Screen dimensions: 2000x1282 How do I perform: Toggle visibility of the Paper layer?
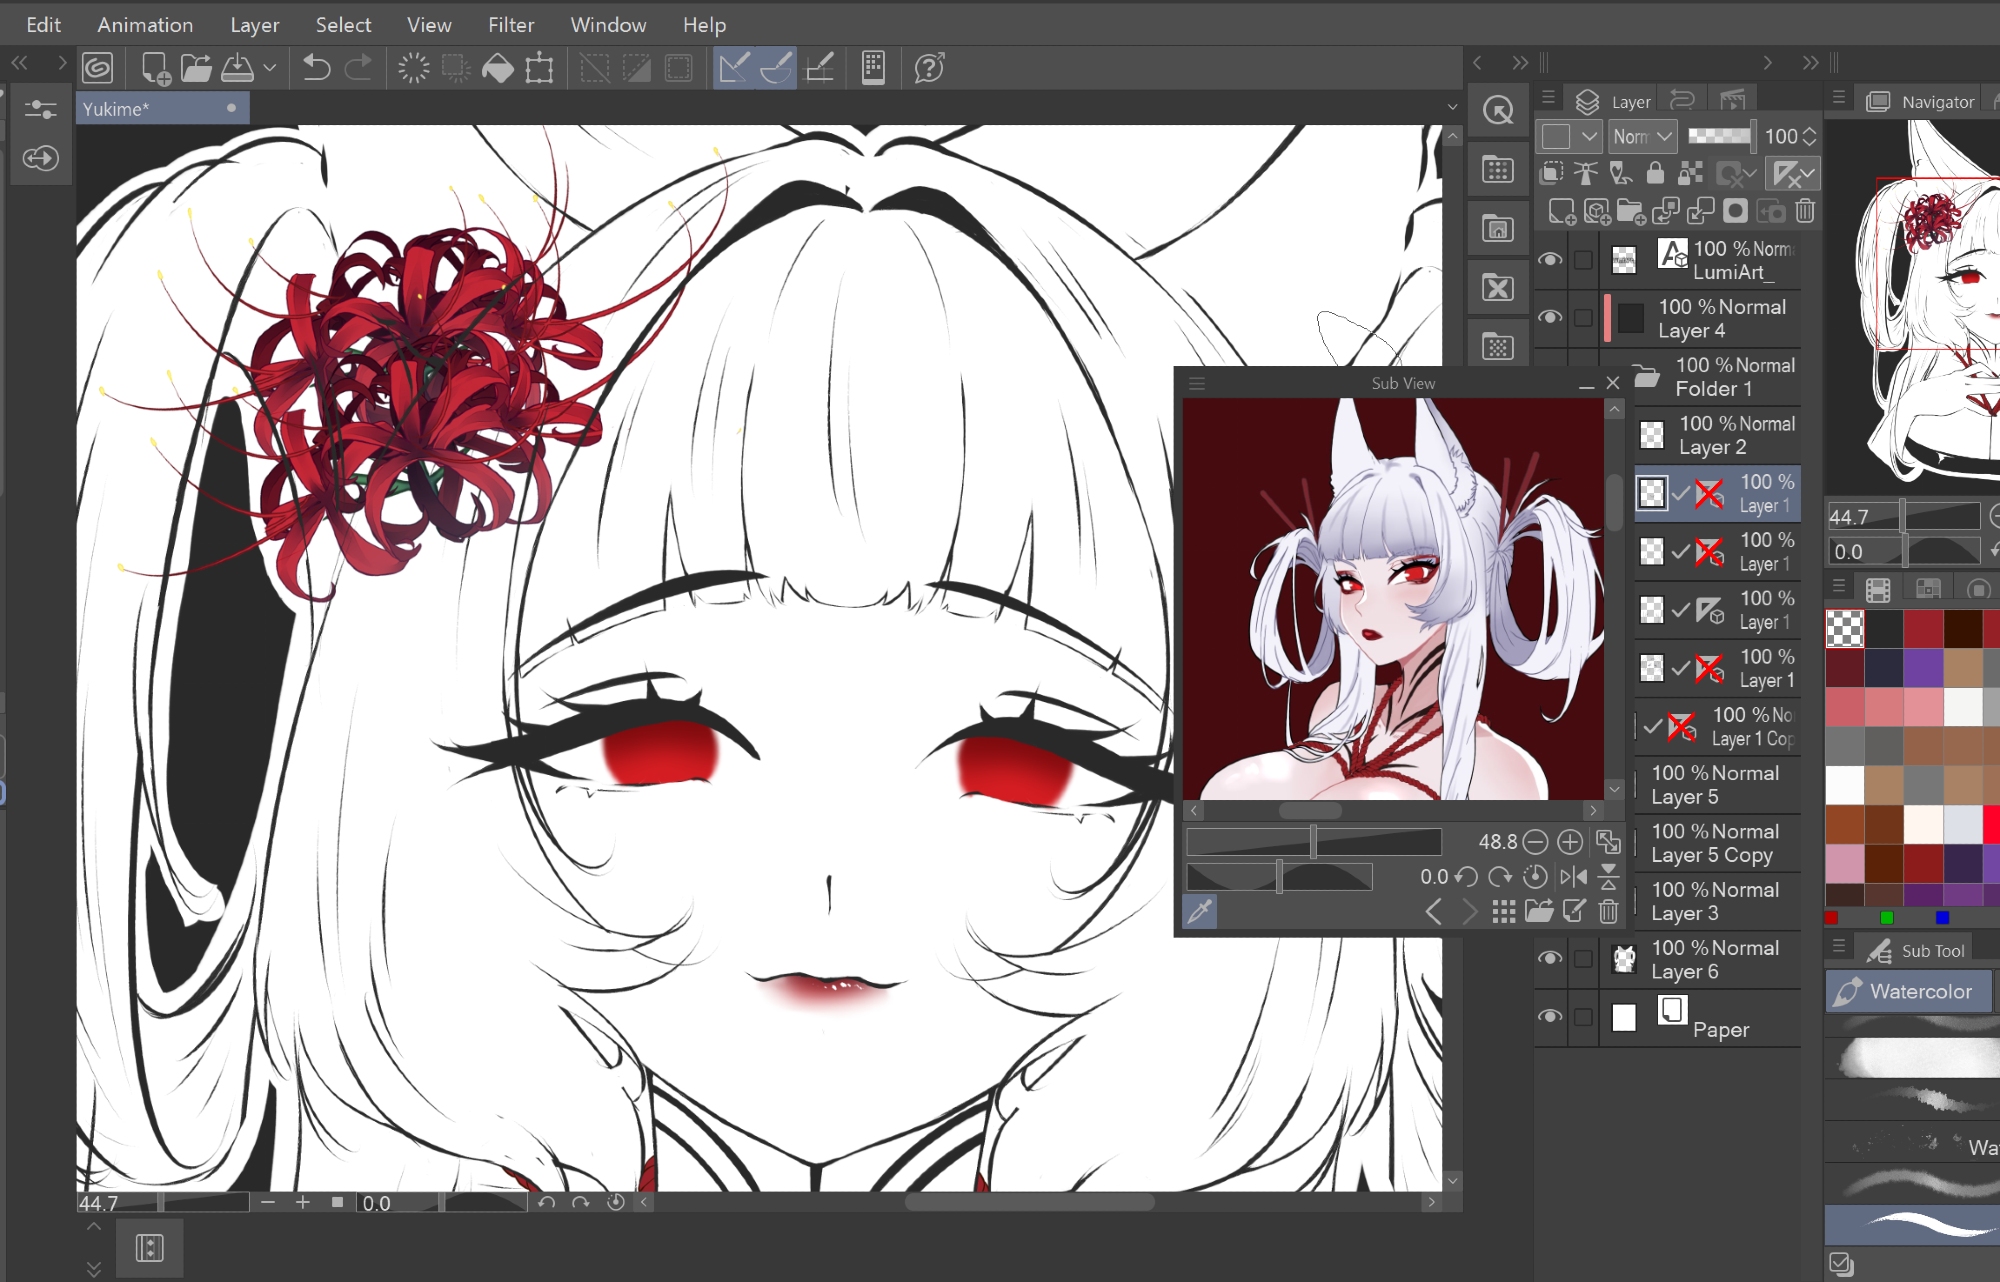[x=1550, y=1017]
